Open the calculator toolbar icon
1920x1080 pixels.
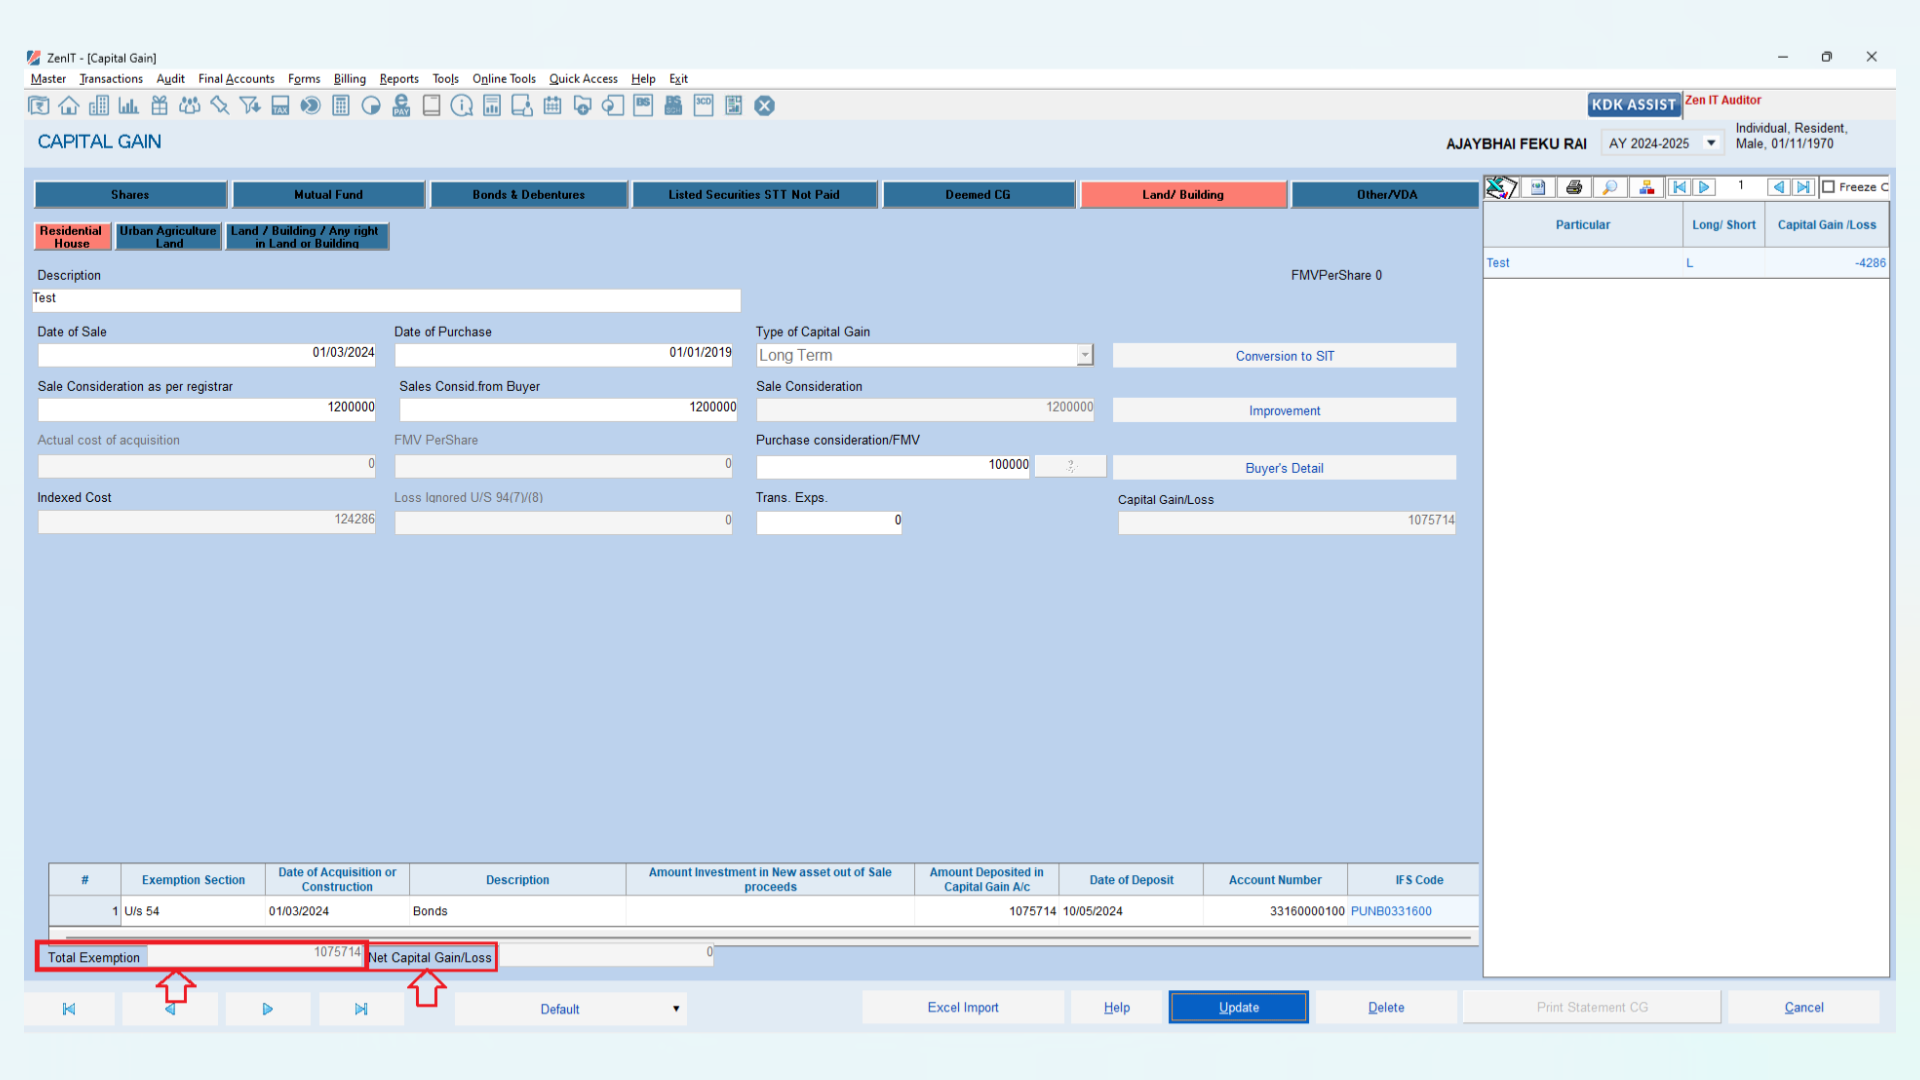coord(341,105)
